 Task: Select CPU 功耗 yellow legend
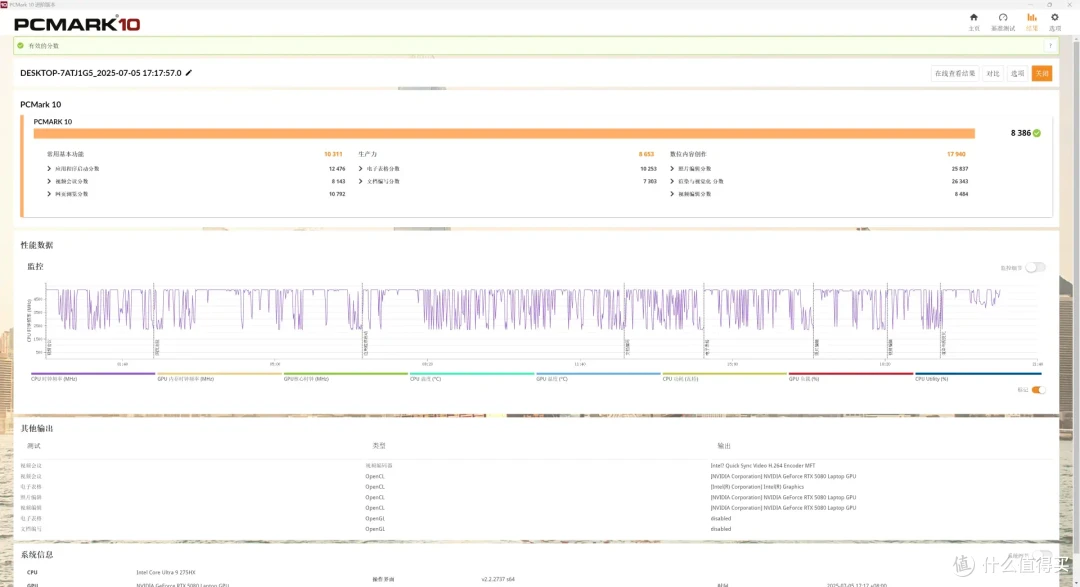(x=725, y=376)
